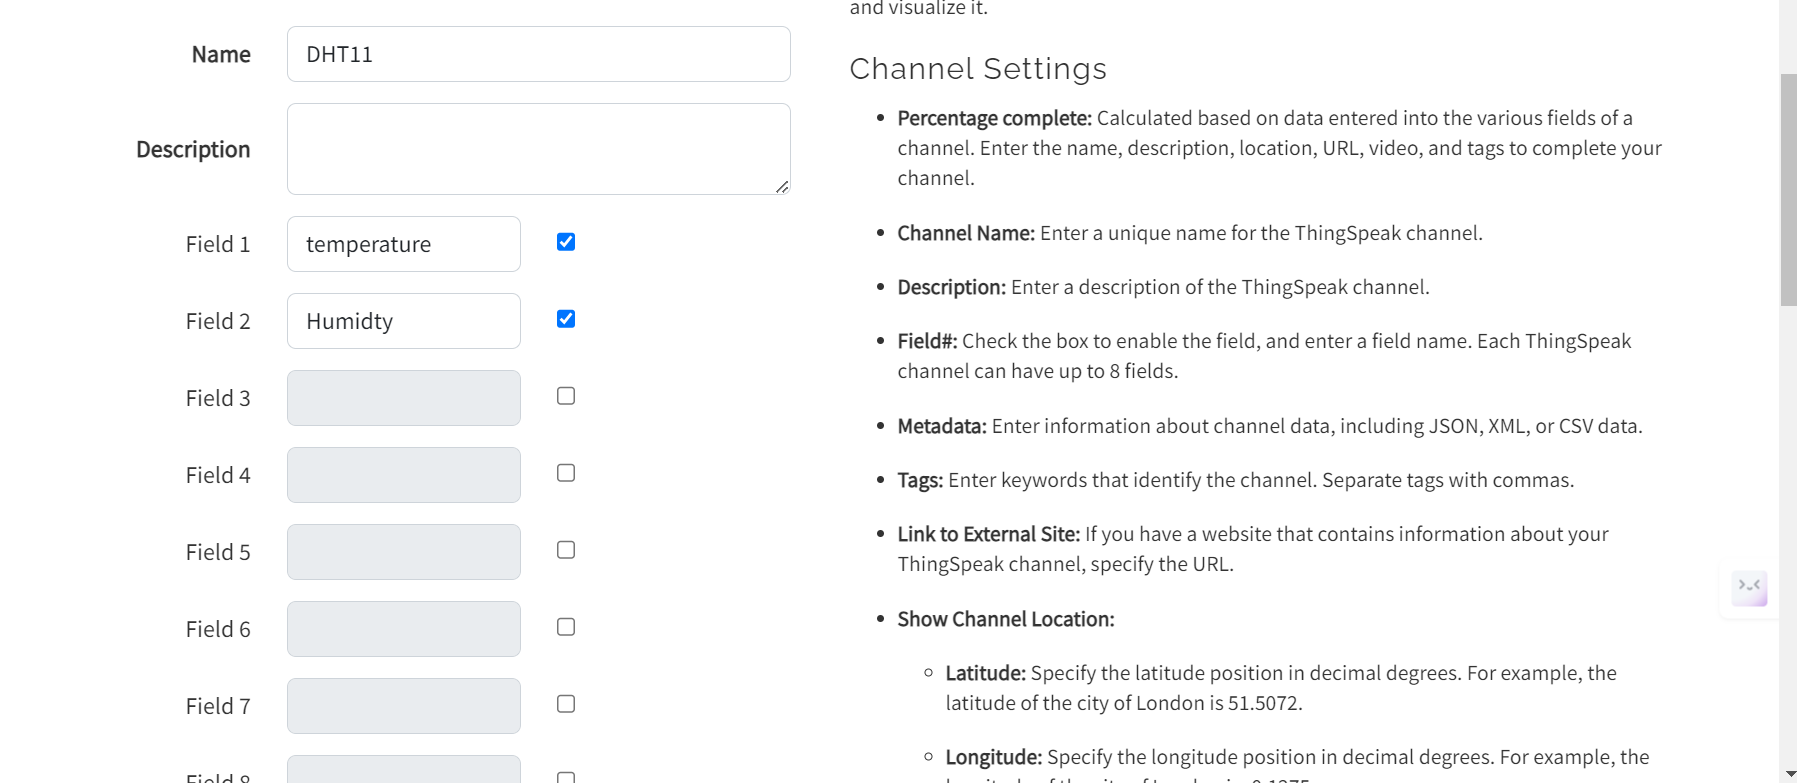The height and width of the screenshot is (783, 1797).
Task: Click the Name input field containing DHT11
Action: click(538, 54)
